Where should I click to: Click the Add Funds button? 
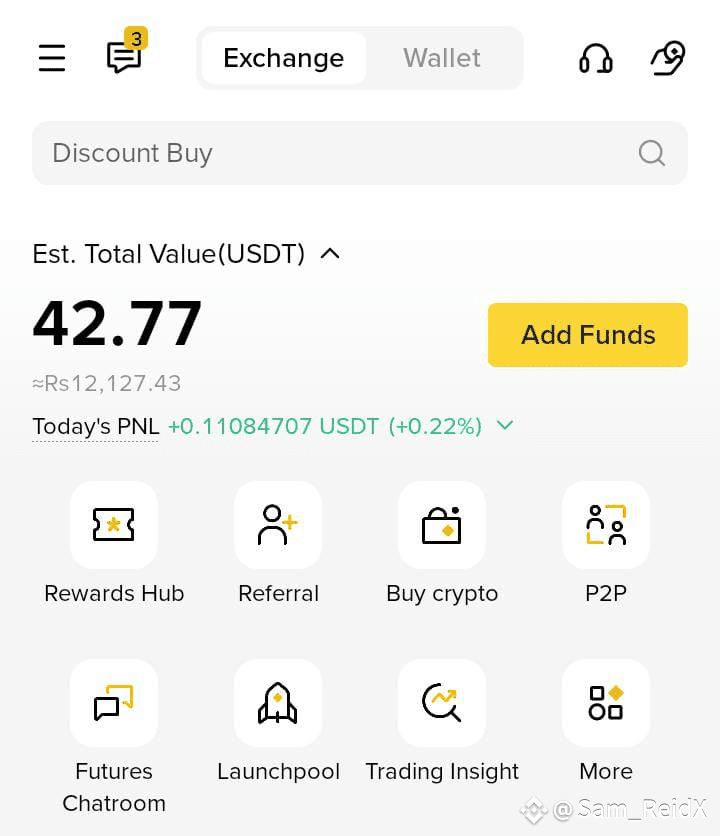[588, 335]
